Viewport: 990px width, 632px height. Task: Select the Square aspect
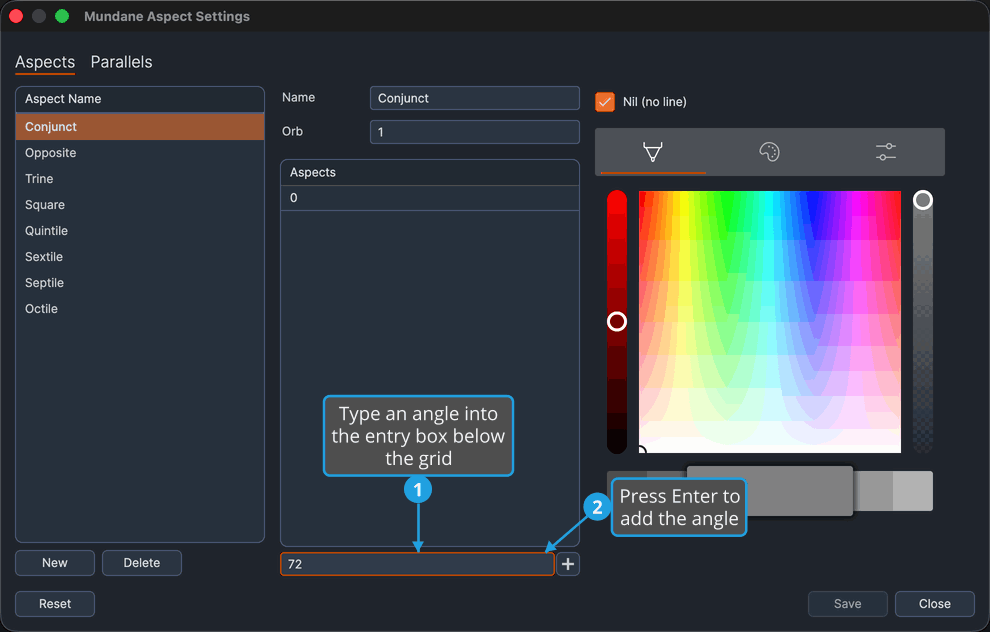pos(140,205)
